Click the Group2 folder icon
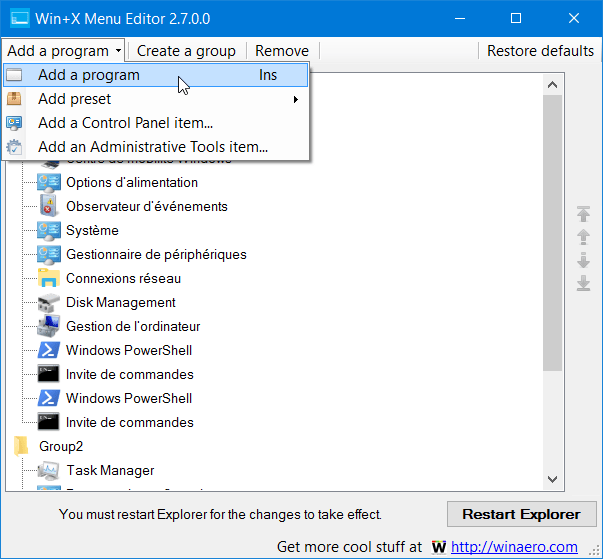Image resolution: width=603 pixels, height=559 pixels. pos(21,446)
